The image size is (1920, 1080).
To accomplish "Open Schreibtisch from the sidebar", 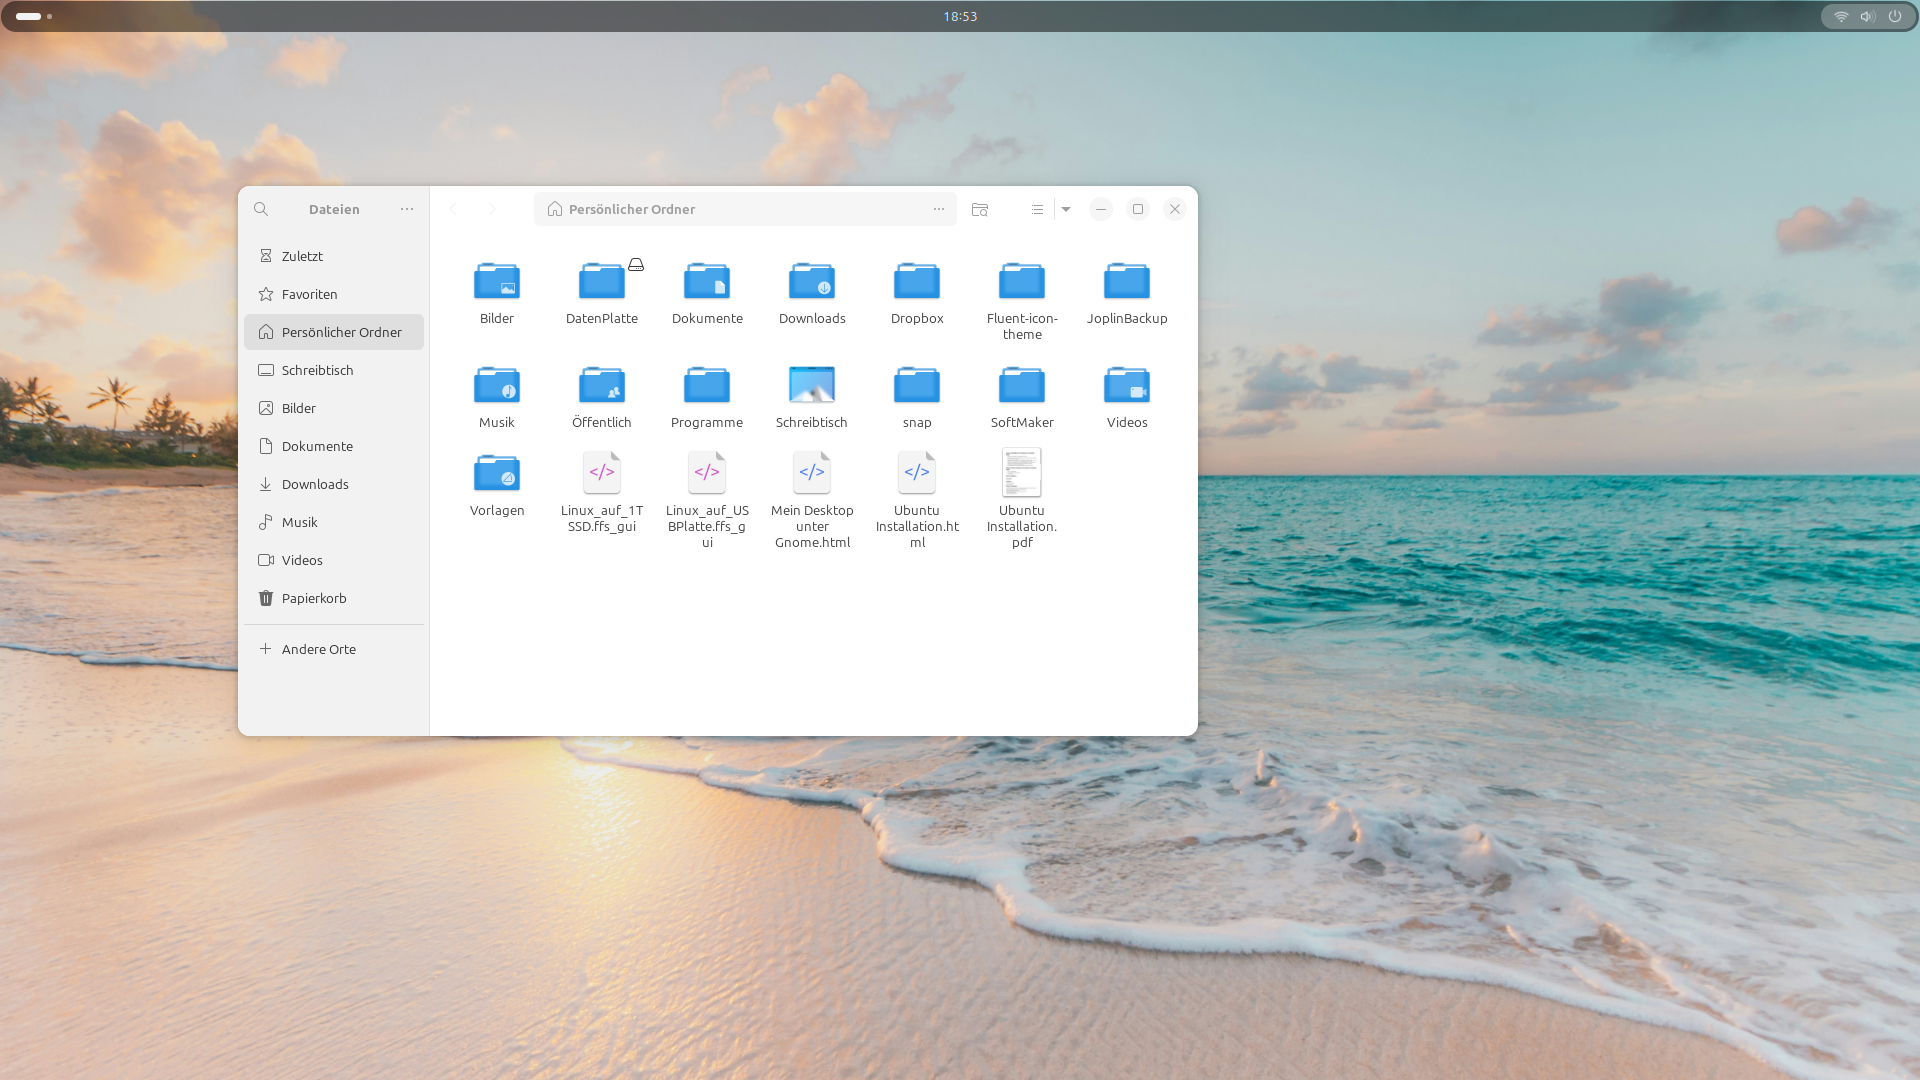I will coord(334,370).
